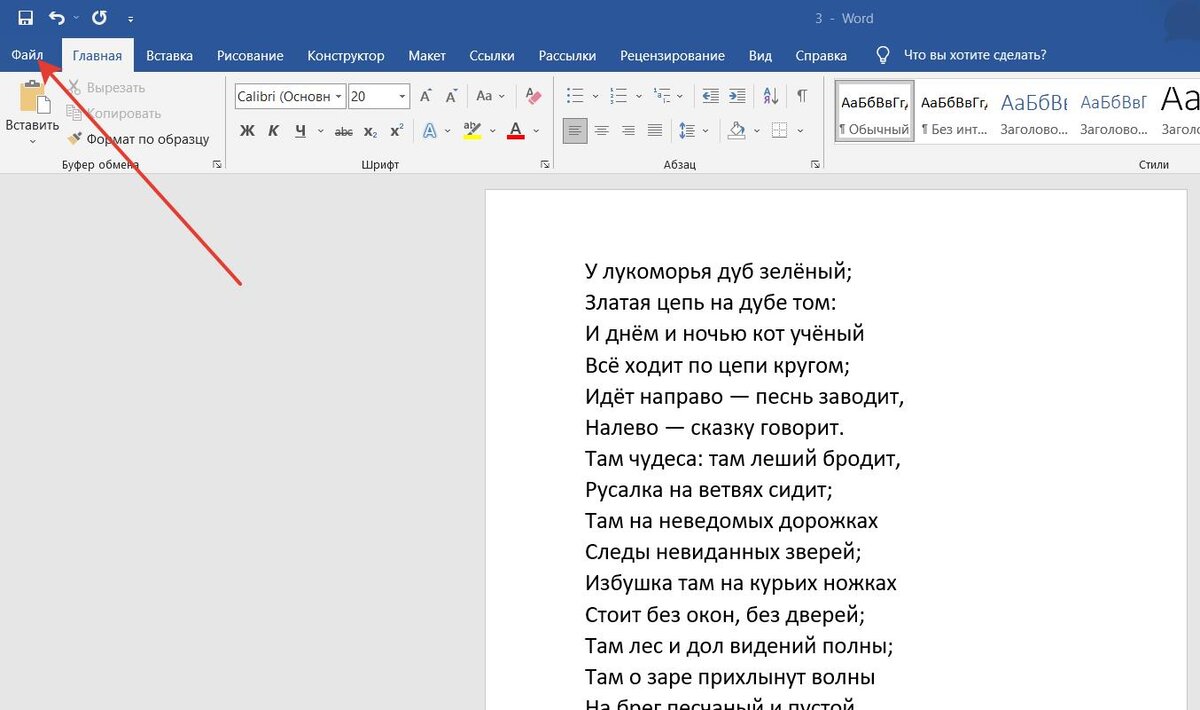The height and width of the screenshot is (710, 1200).
Task: Toggle strikethrough abc formatting
Action: point(344,131)
